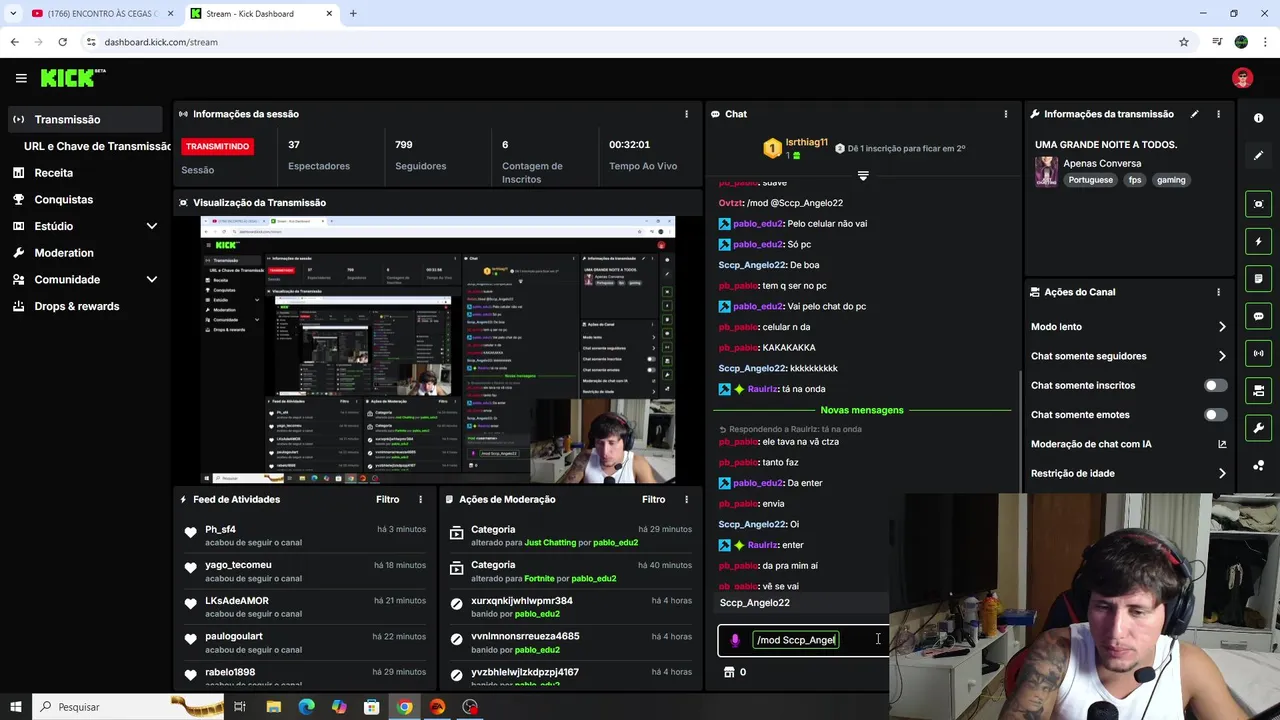
Task: Toggle the lightning activity feed icon in right rail
Action: pos(1258,241)
